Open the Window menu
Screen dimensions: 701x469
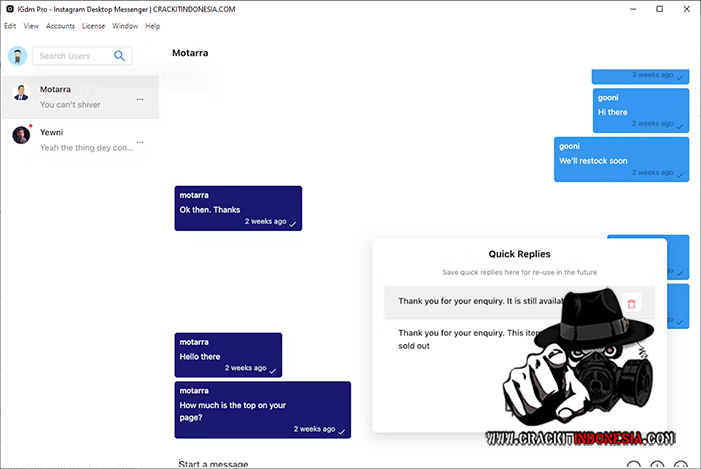point(125,26)
